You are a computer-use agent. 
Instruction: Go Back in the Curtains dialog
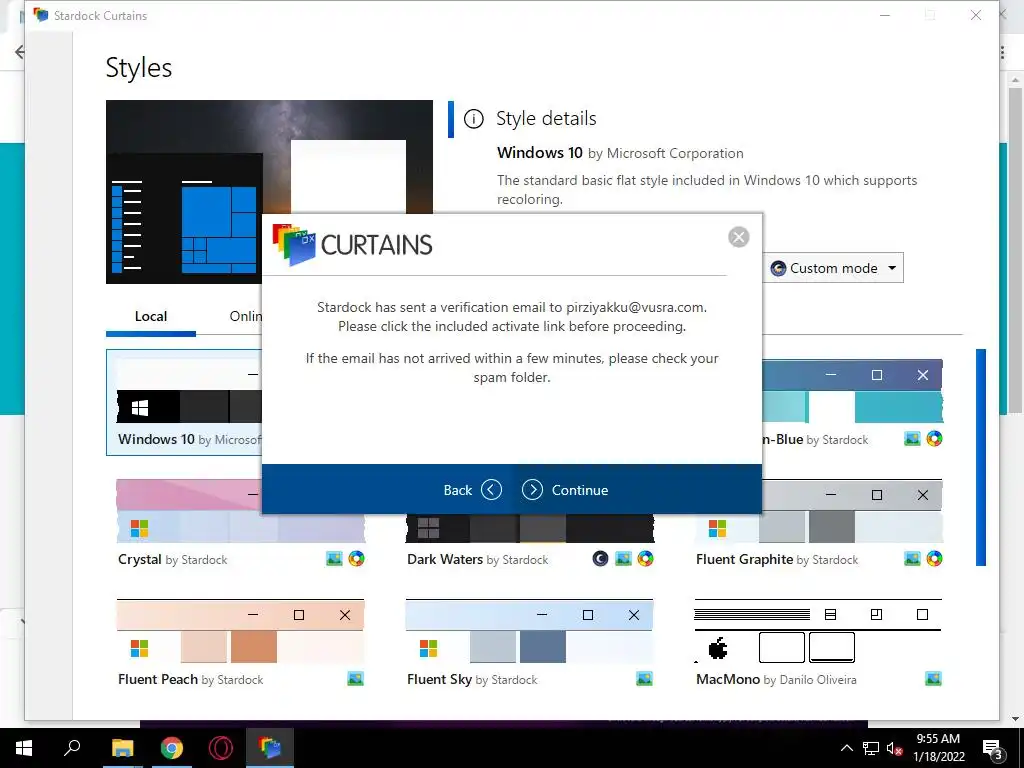pos(472,490)
